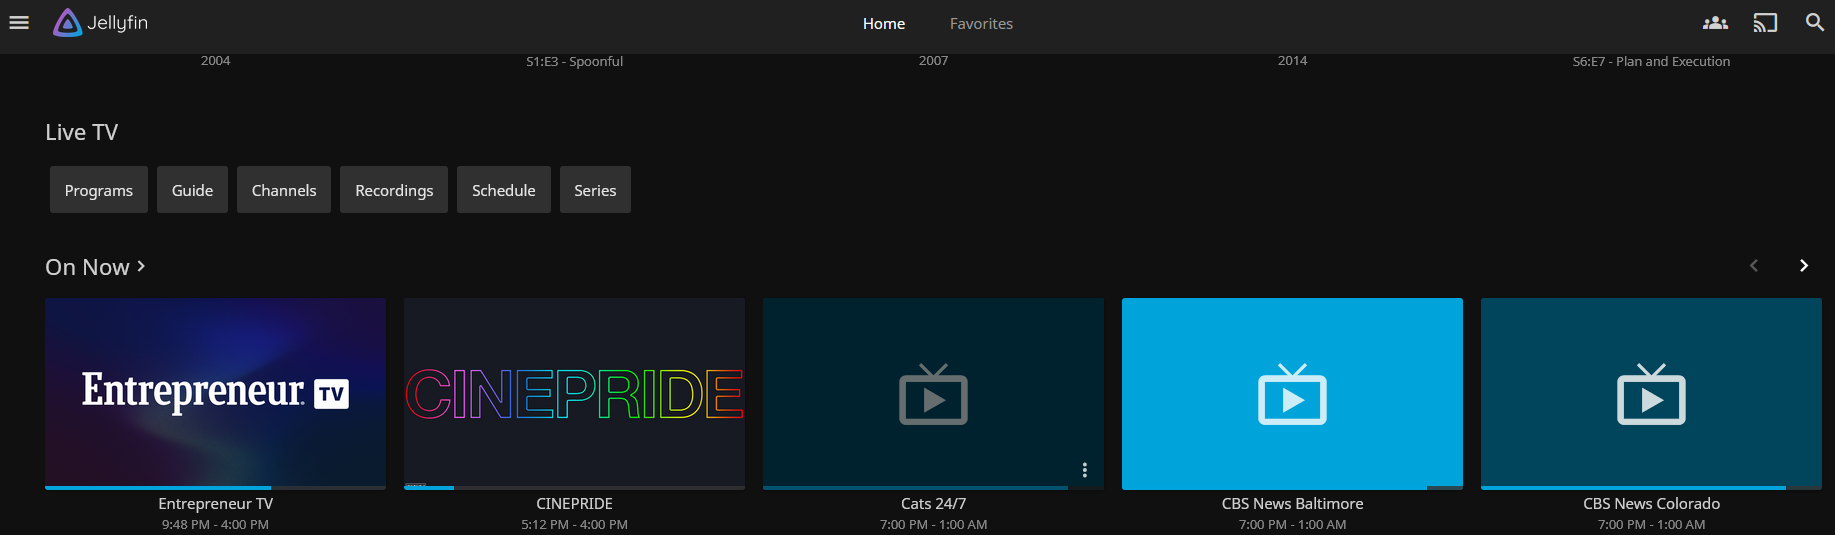The width and height of the screenshot is (1835, 535).
Task: Click the CBS News Baltimore title link
Action: 1292,504
